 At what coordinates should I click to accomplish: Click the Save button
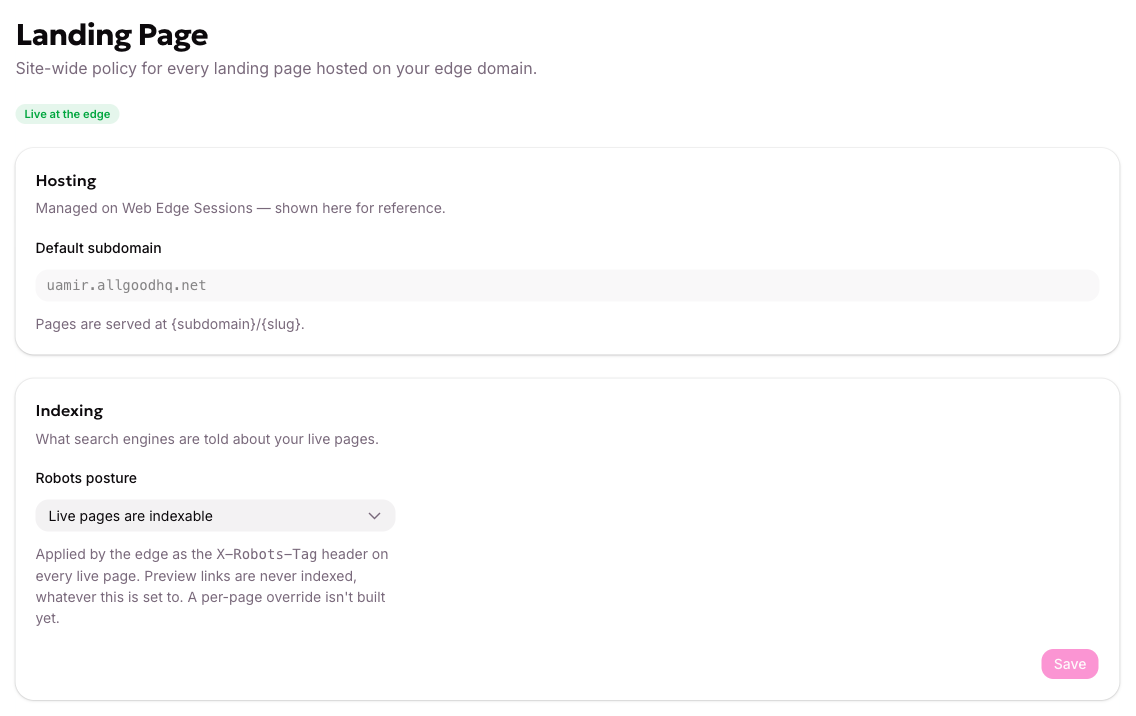1069,664
